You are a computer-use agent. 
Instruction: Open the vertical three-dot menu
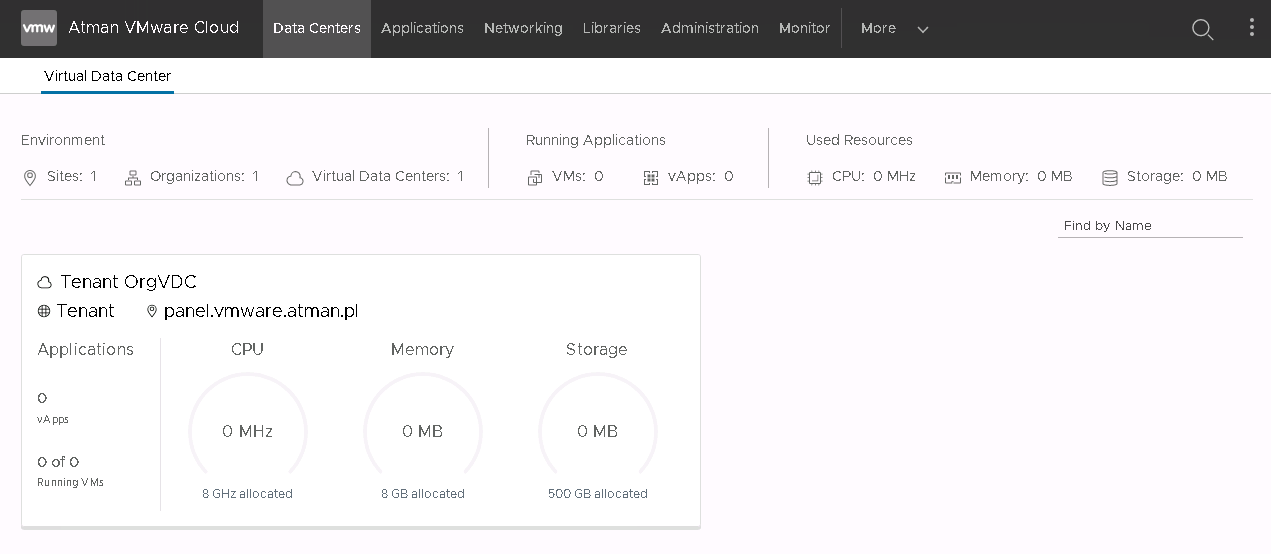pyautogui.click(x=1251, y=28)
